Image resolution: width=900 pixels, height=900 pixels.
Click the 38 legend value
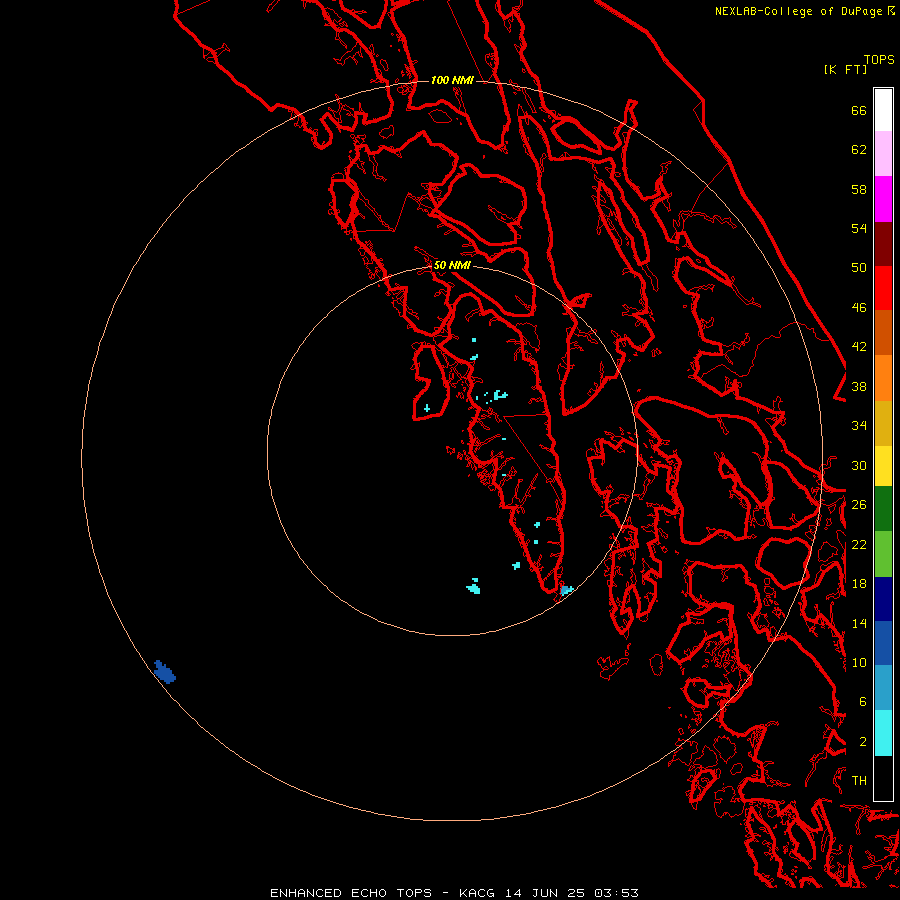859,386
